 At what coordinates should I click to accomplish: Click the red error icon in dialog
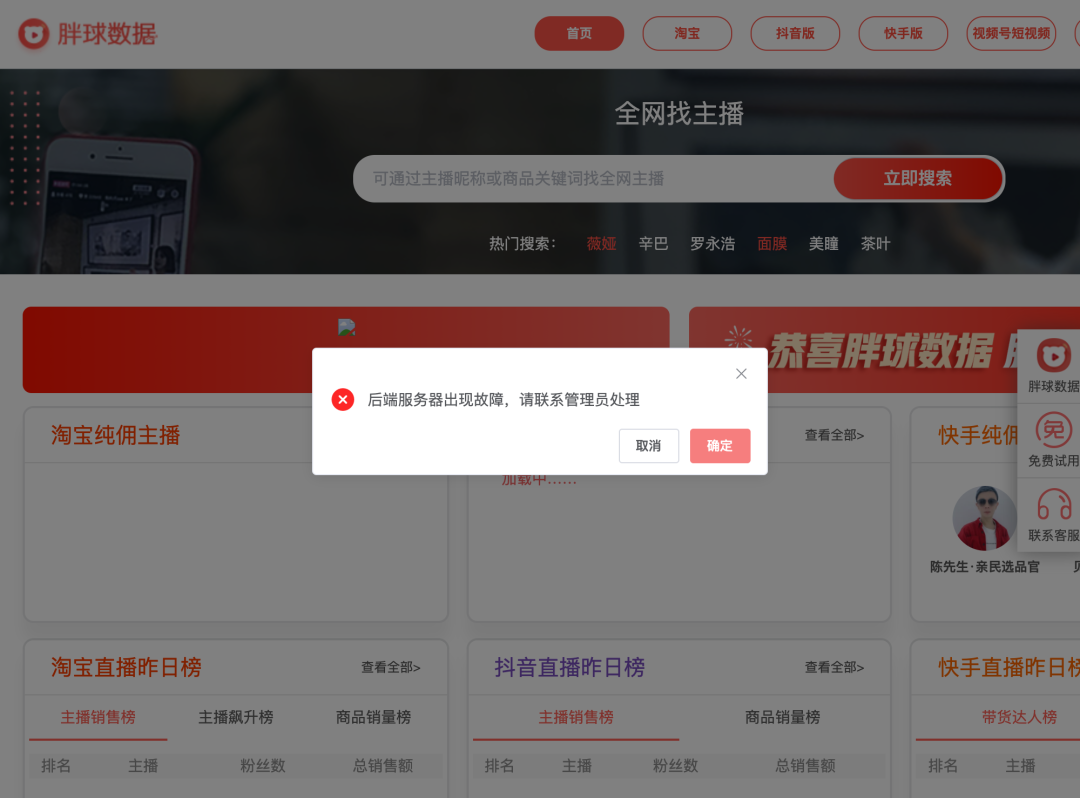pyautogui.click(x=343, y=399)
